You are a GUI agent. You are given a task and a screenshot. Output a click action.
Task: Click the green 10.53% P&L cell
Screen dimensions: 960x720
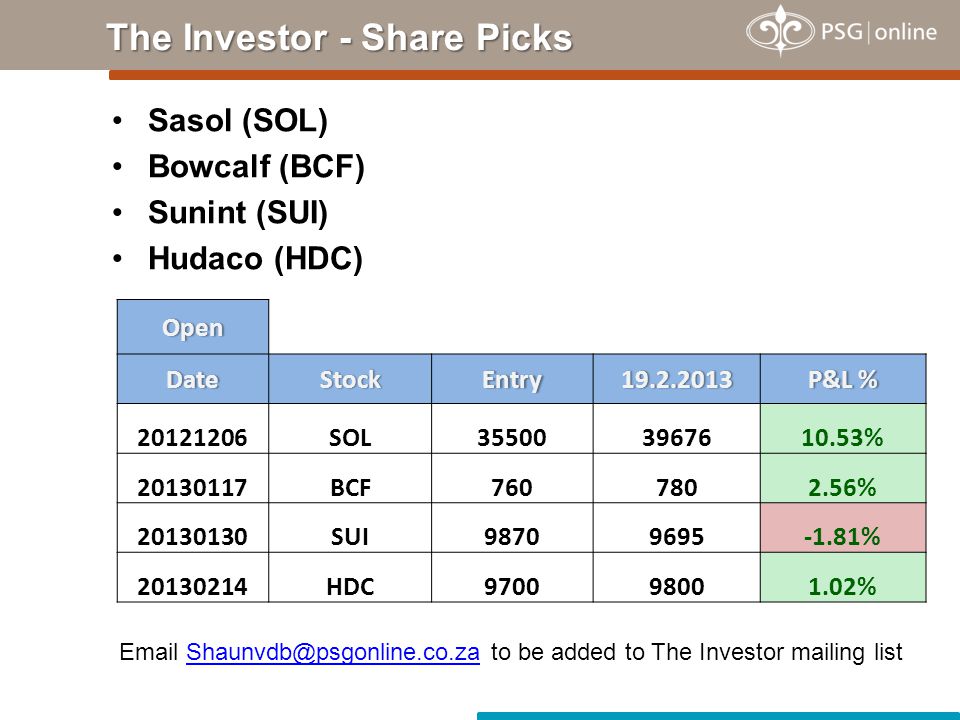(x=843, y=429)
